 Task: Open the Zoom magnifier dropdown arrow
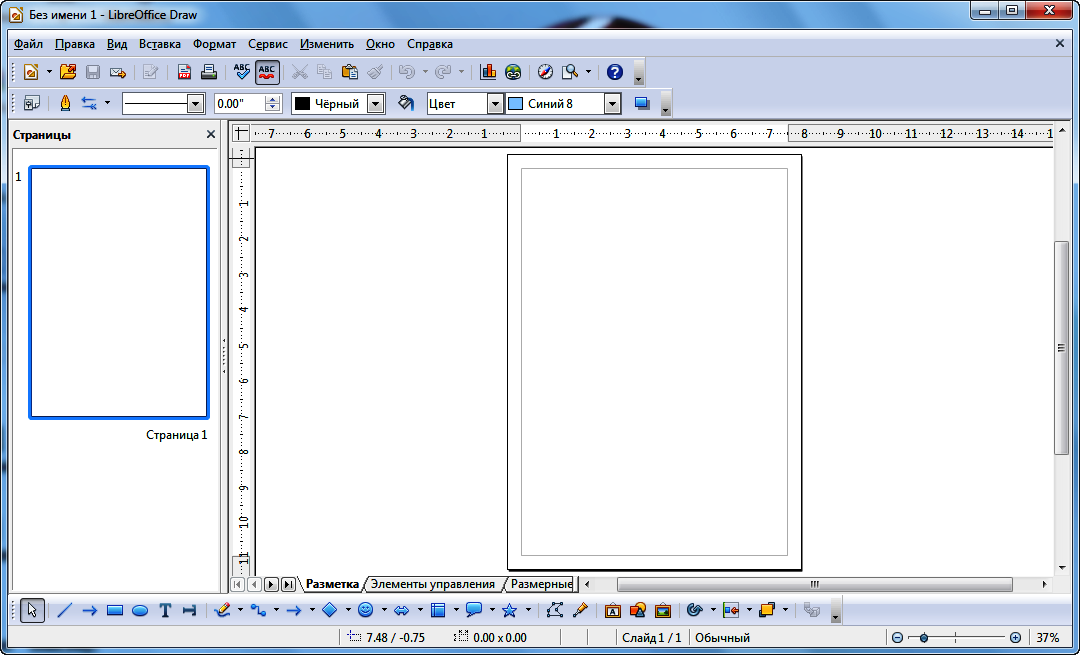(x=588, y=72)
